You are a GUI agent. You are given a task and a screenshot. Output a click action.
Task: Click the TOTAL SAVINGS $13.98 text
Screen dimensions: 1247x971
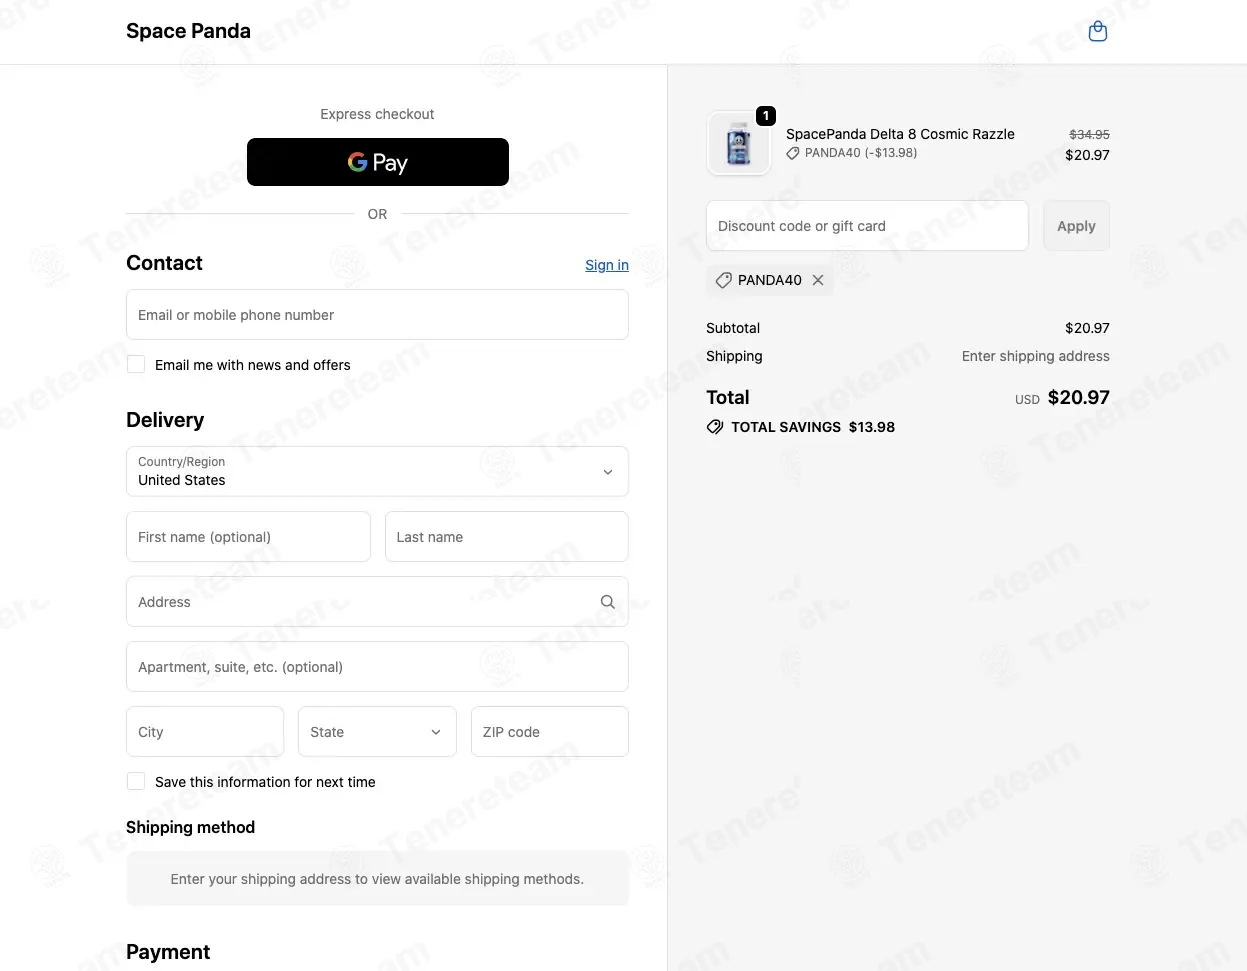pyautogui.click(x=813, y=427)
